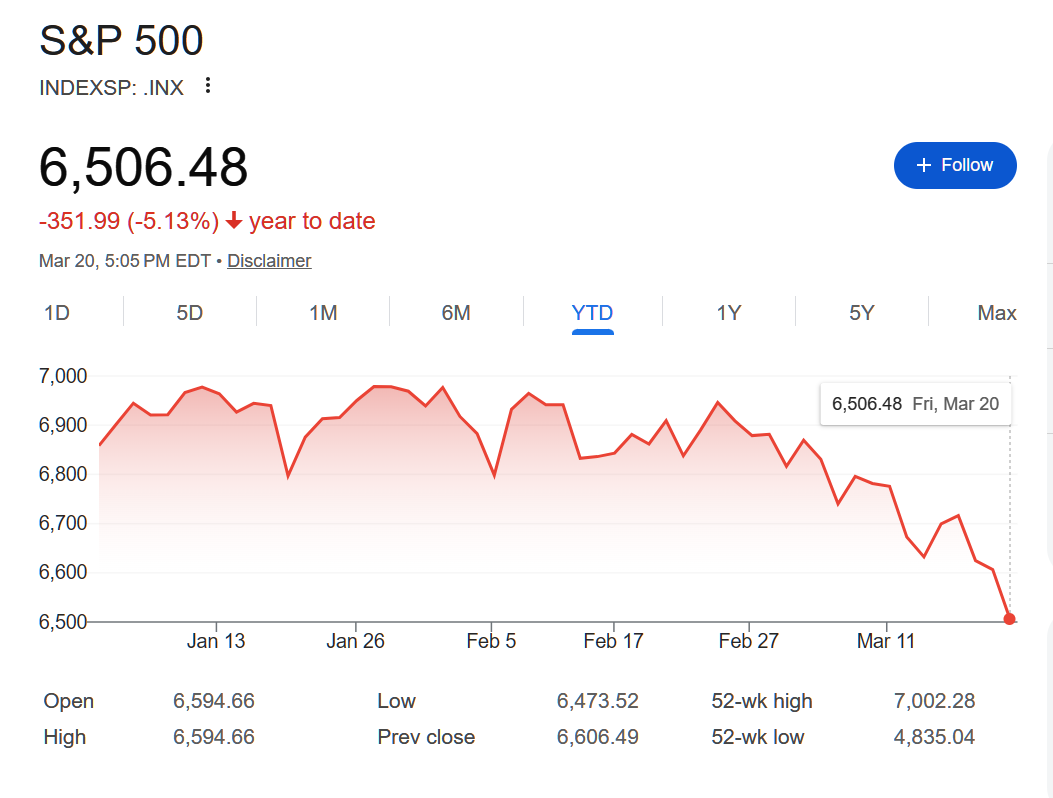Click the red down arrow year-to-date icon
Screen dimensions: 1053x798
click(x=234, y=221)
